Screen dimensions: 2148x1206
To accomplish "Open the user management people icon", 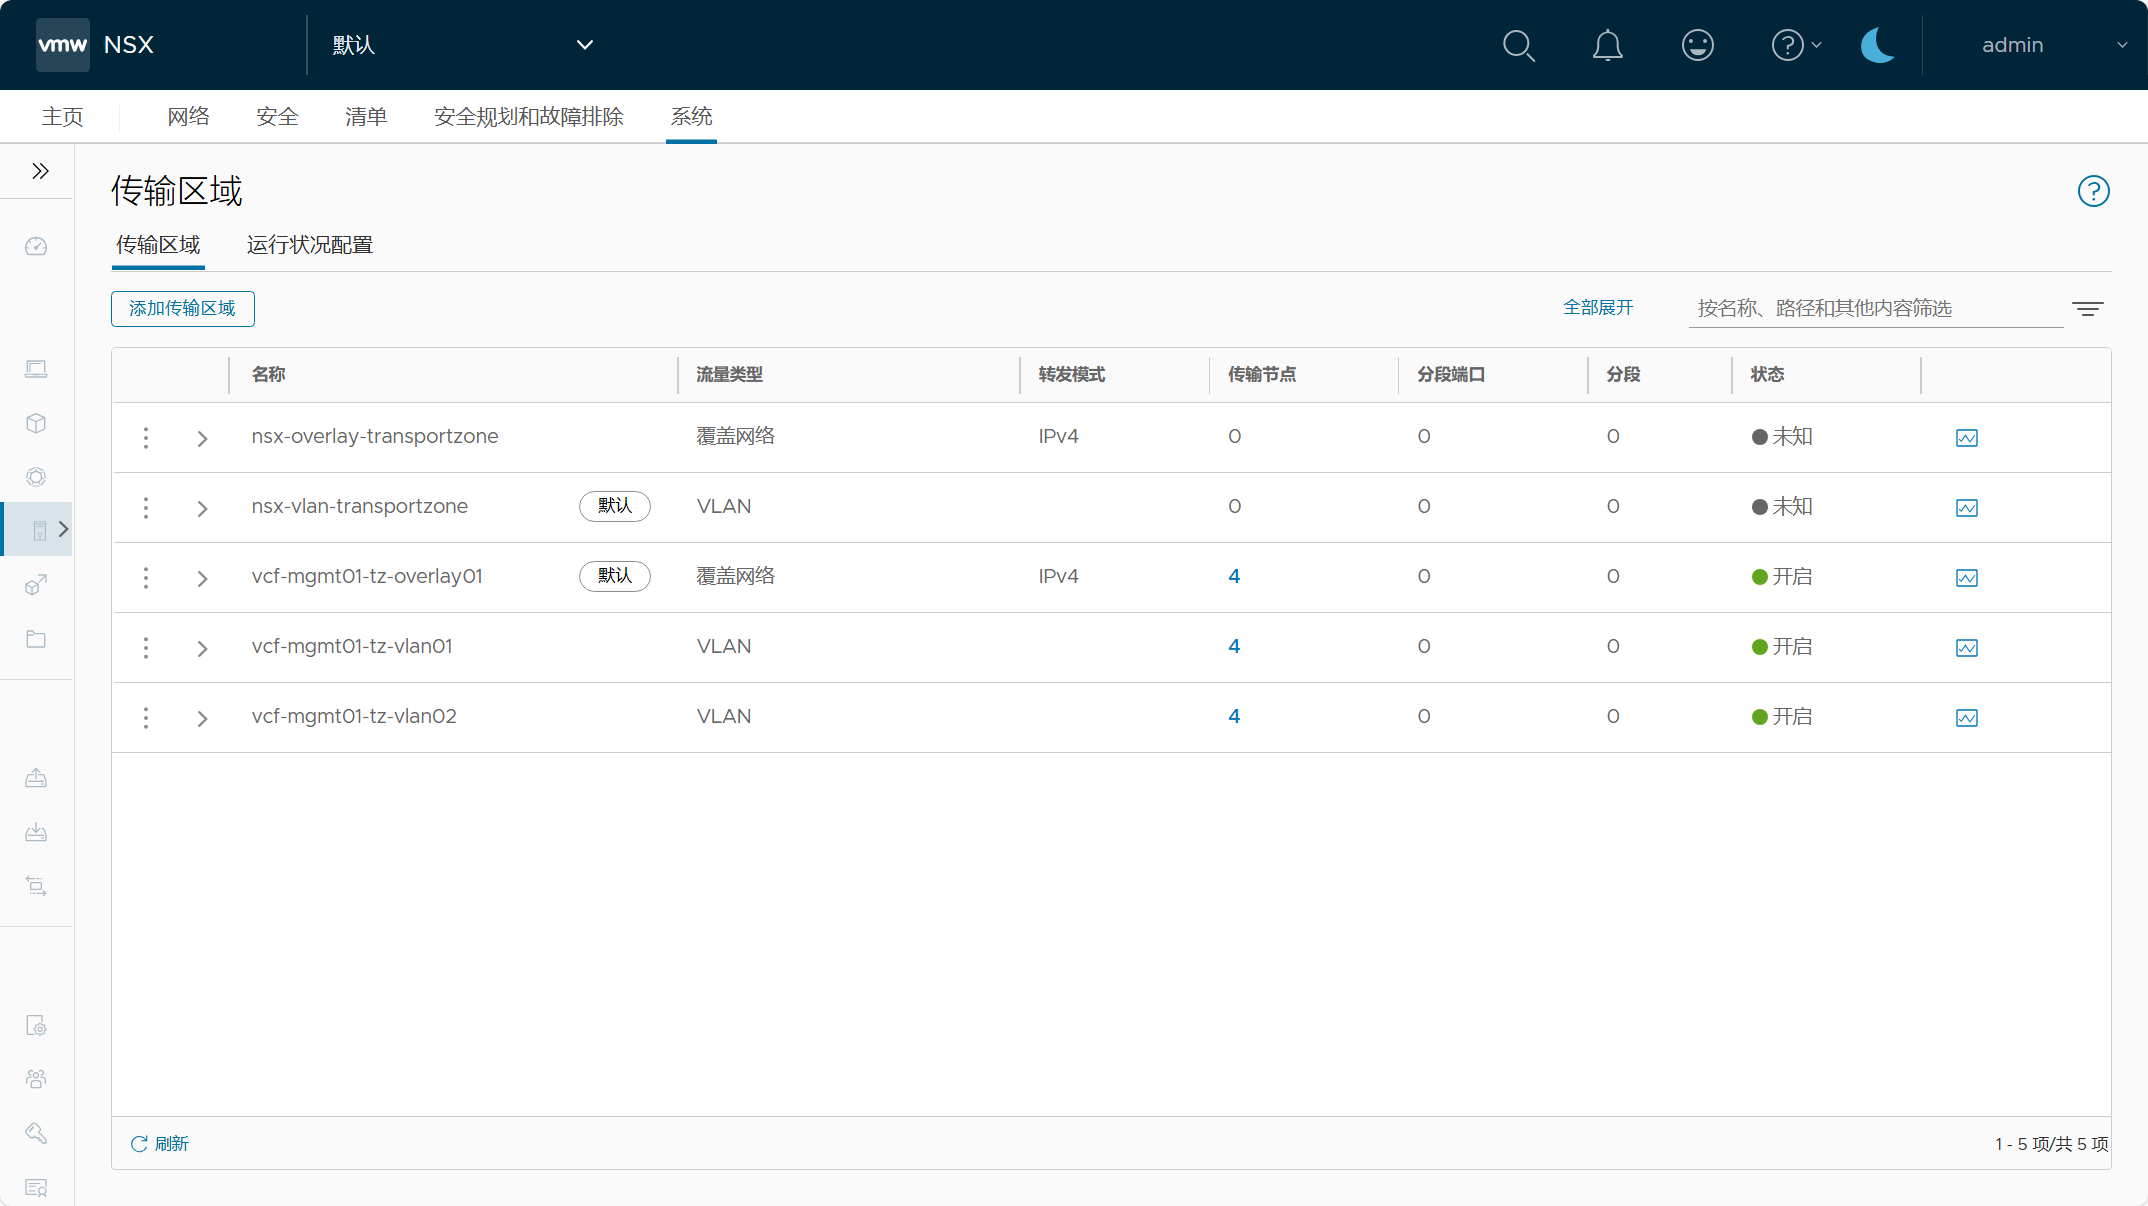I will click(36, 1079).
